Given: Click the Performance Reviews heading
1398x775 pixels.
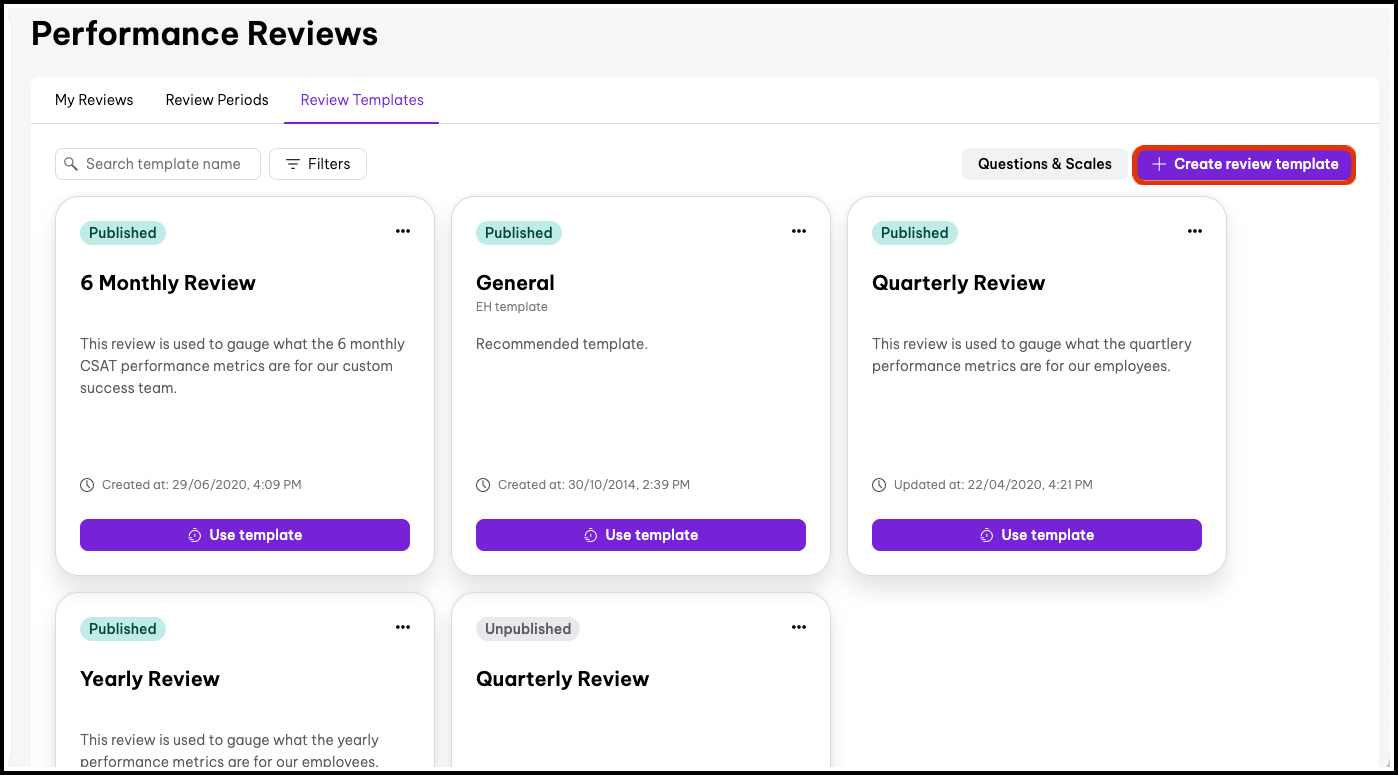Looking at the screenshot, I should pos(204,34).
